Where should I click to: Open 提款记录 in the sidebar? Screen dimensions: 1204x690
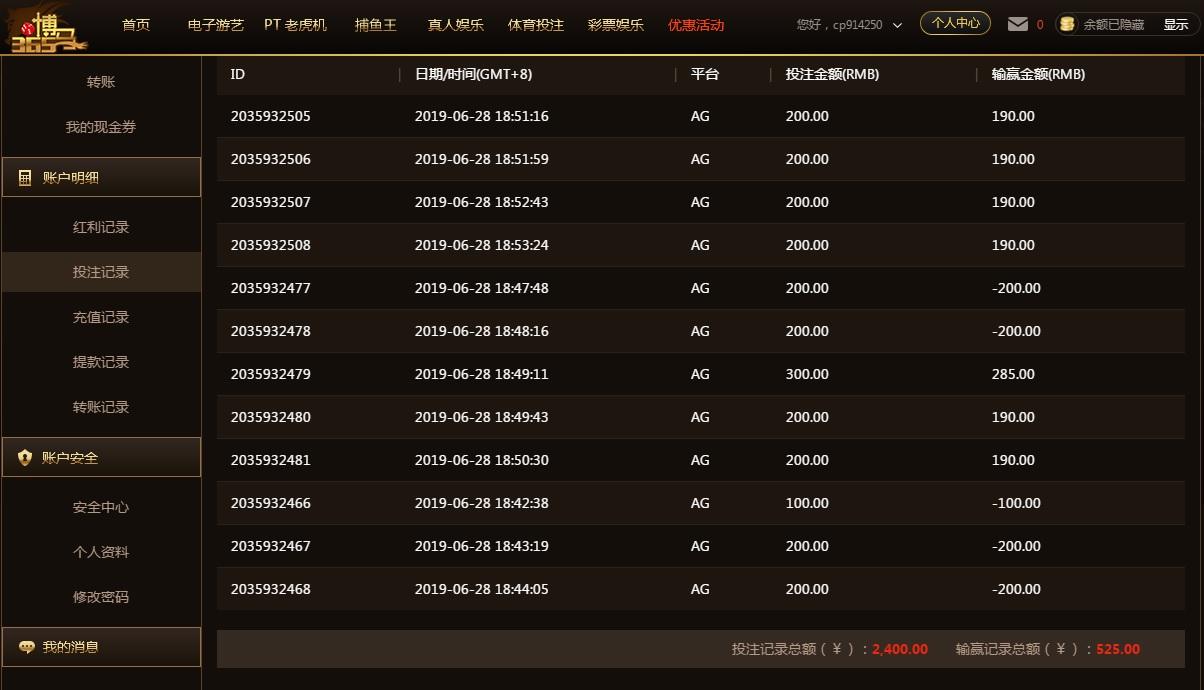click(x=101, y=362)
